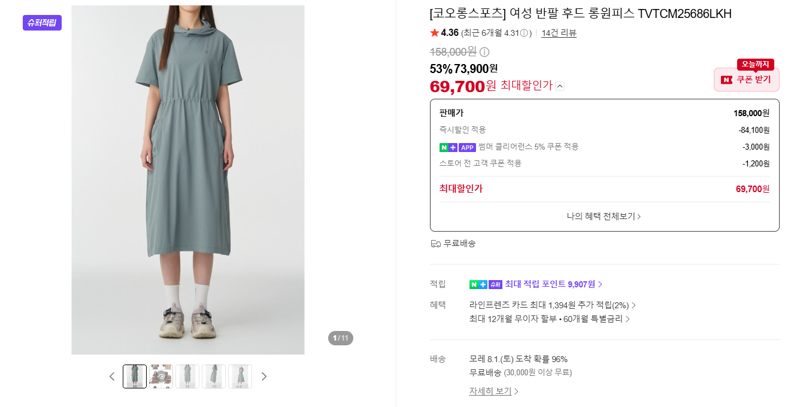
Task: Click the delivery truck icon by 무료배송
Action: click(x=435, y=244)
